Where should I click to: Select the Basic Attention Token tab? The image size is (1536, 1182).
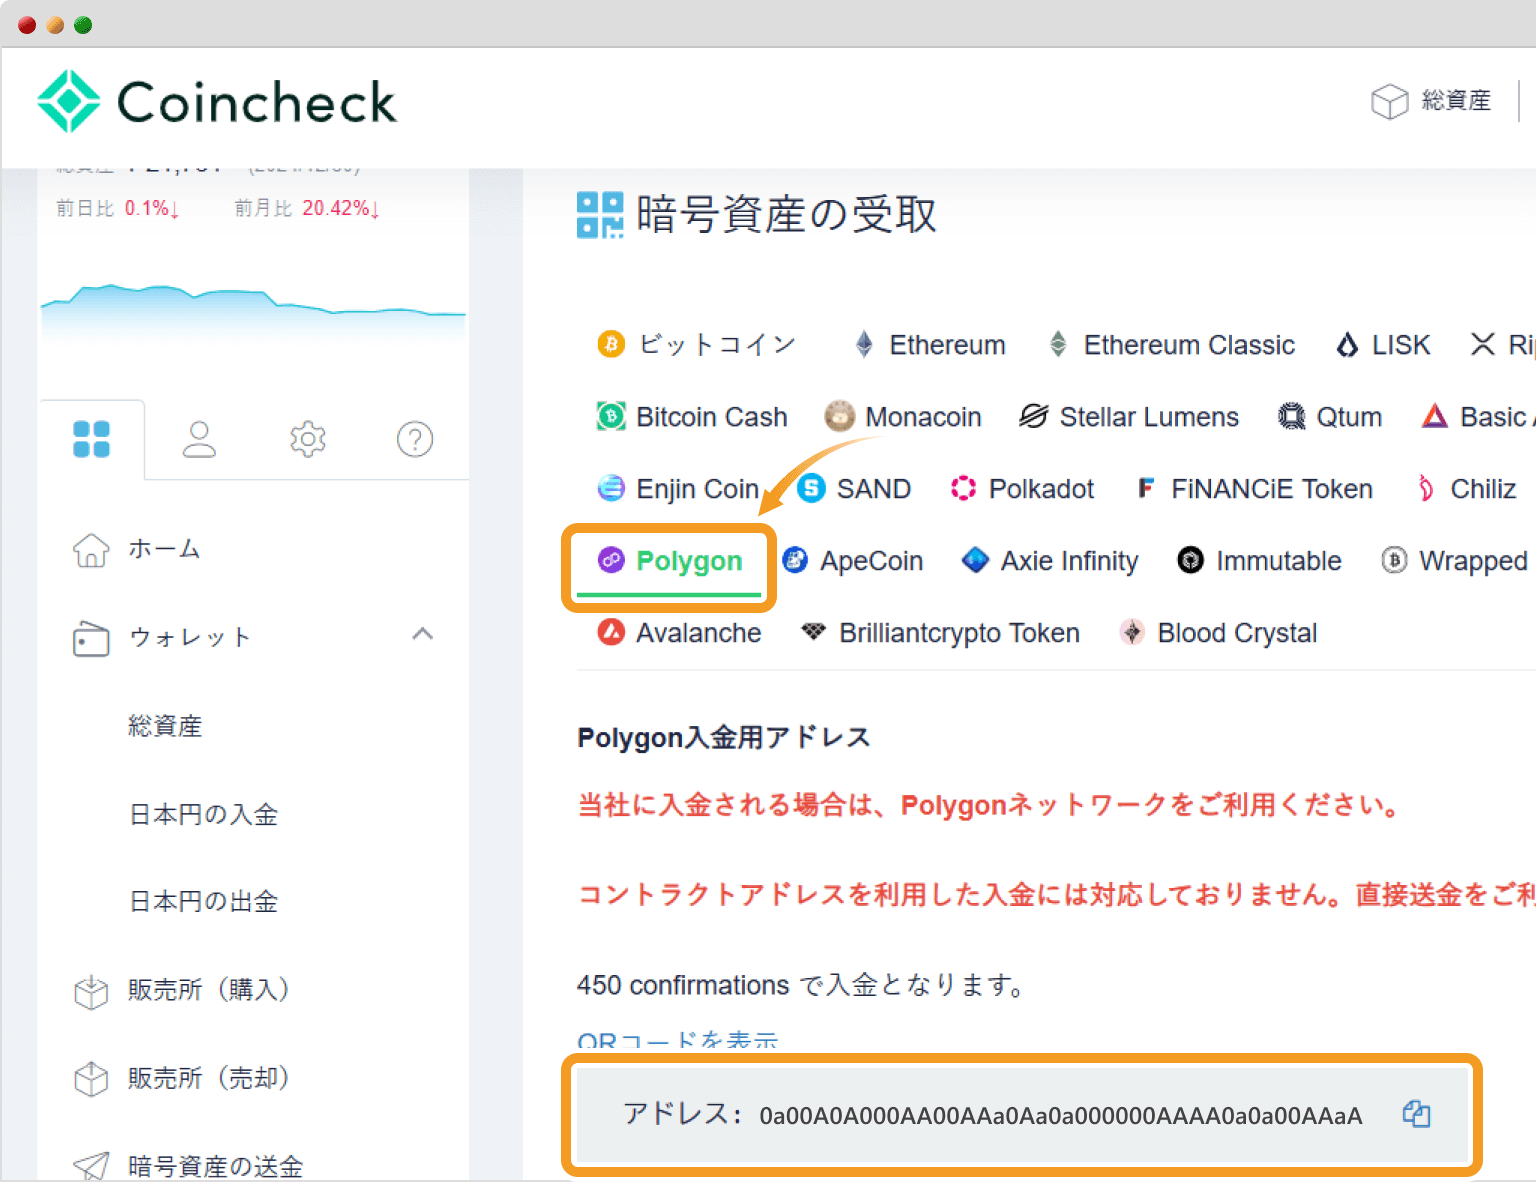pos(1478,417)
